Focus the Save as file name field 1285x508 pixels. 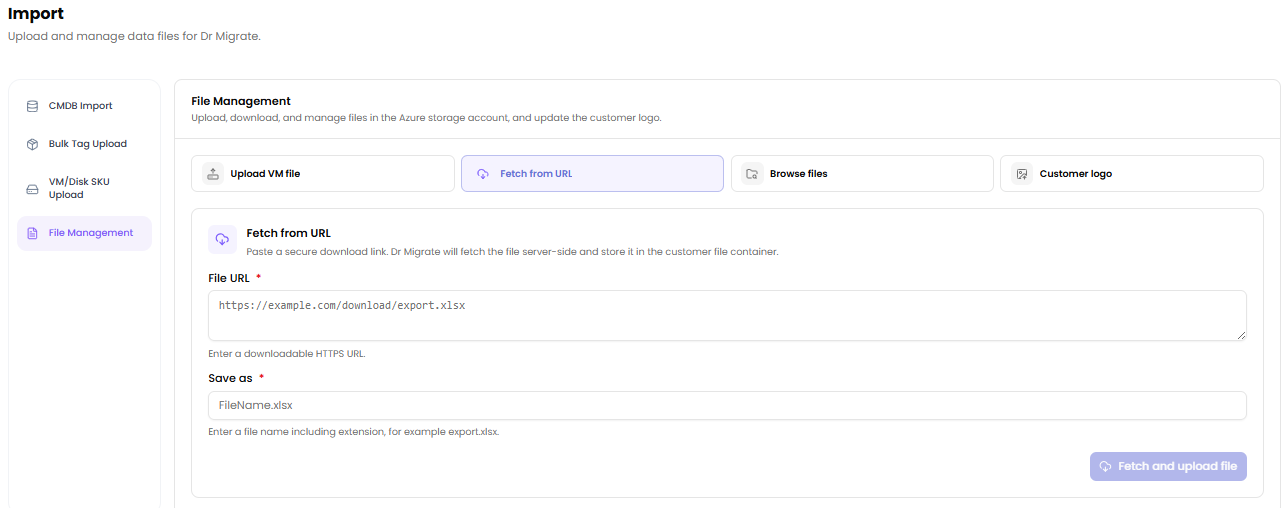coord(727,405)
